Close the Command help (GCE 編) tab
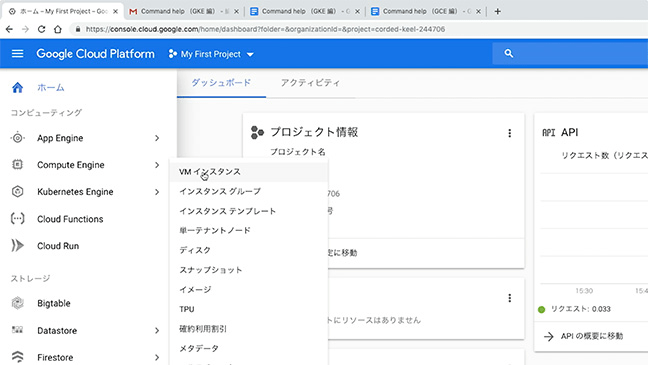The width and height of the screenshot is (648, 365). point(478,12)
